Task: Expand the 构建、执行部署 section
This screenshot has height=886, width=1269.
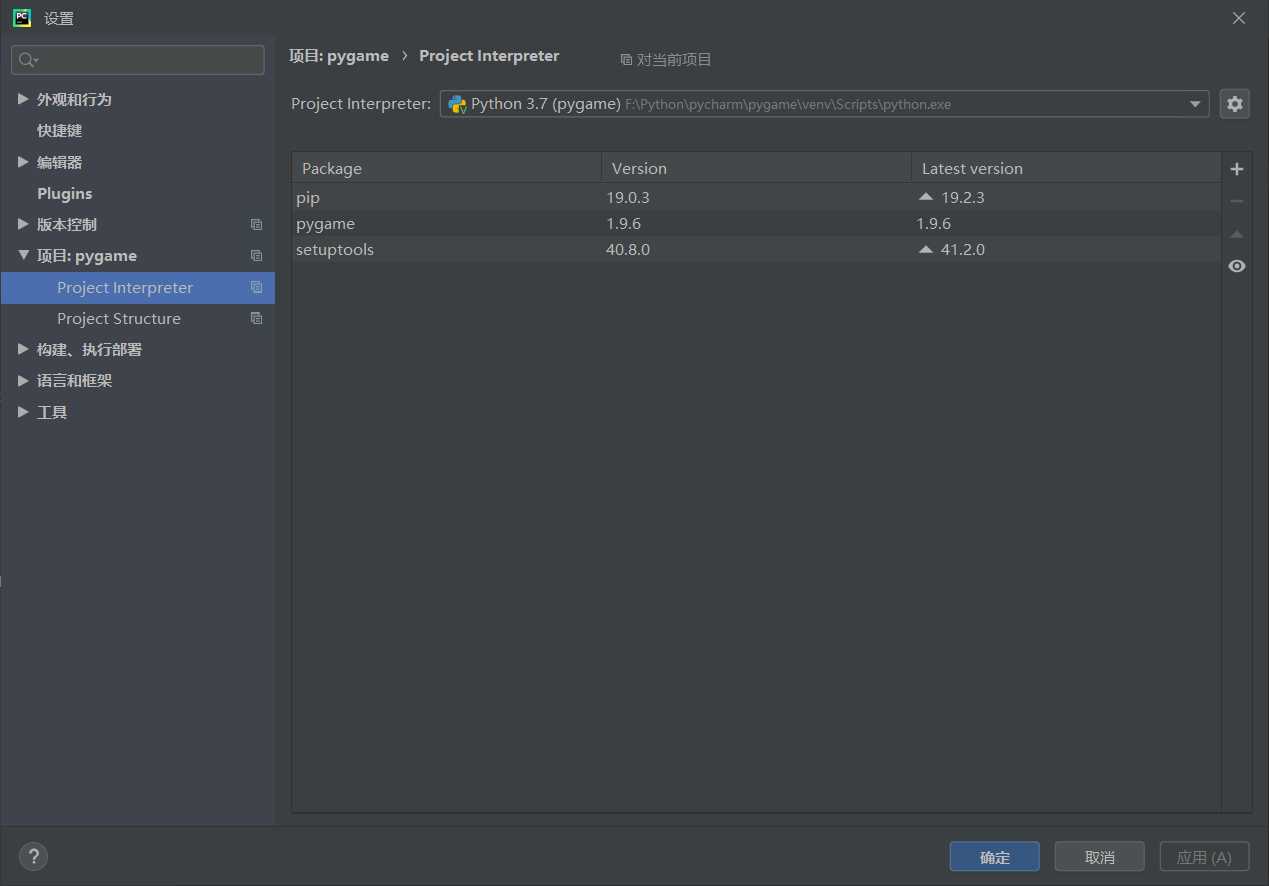Action: [23, 349]
